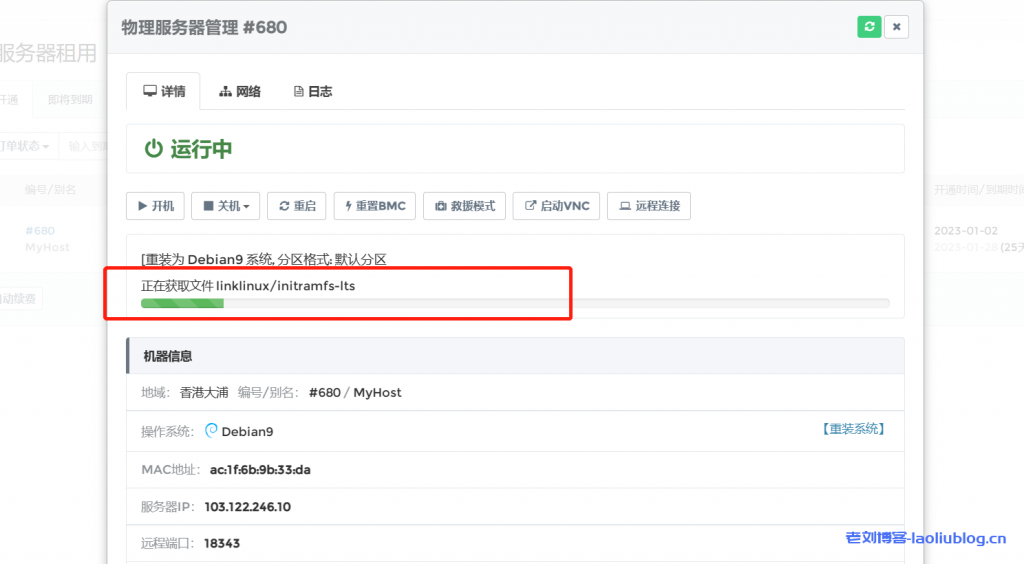Switch to the 详情 tab

point(164,91)
